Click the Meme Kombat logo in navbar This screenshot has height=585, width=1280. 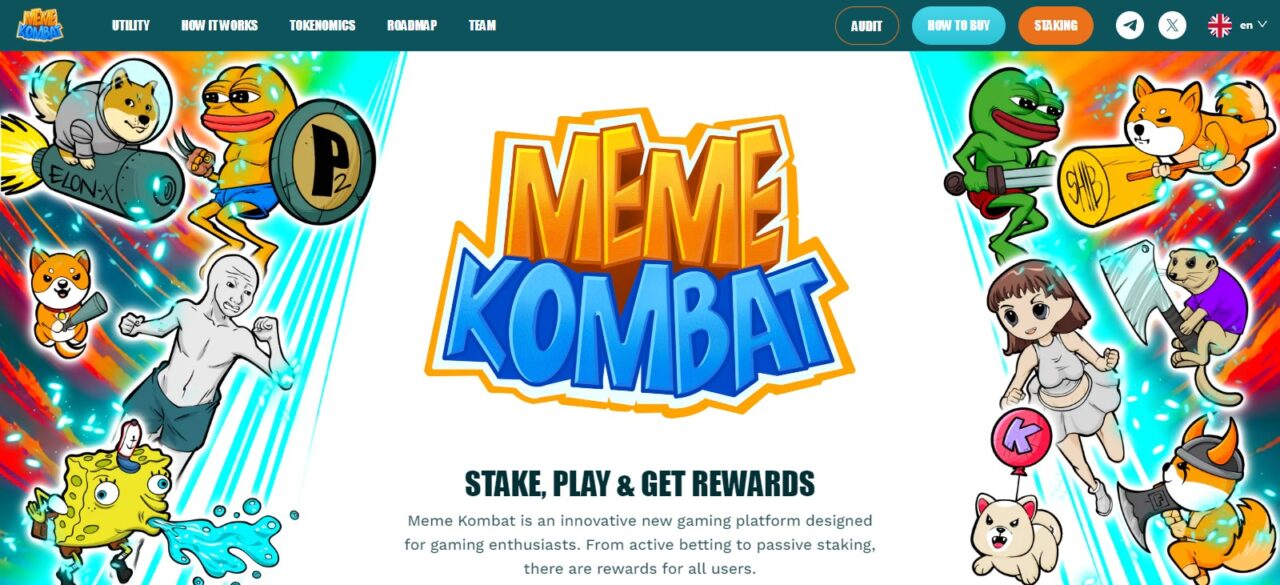40,25
